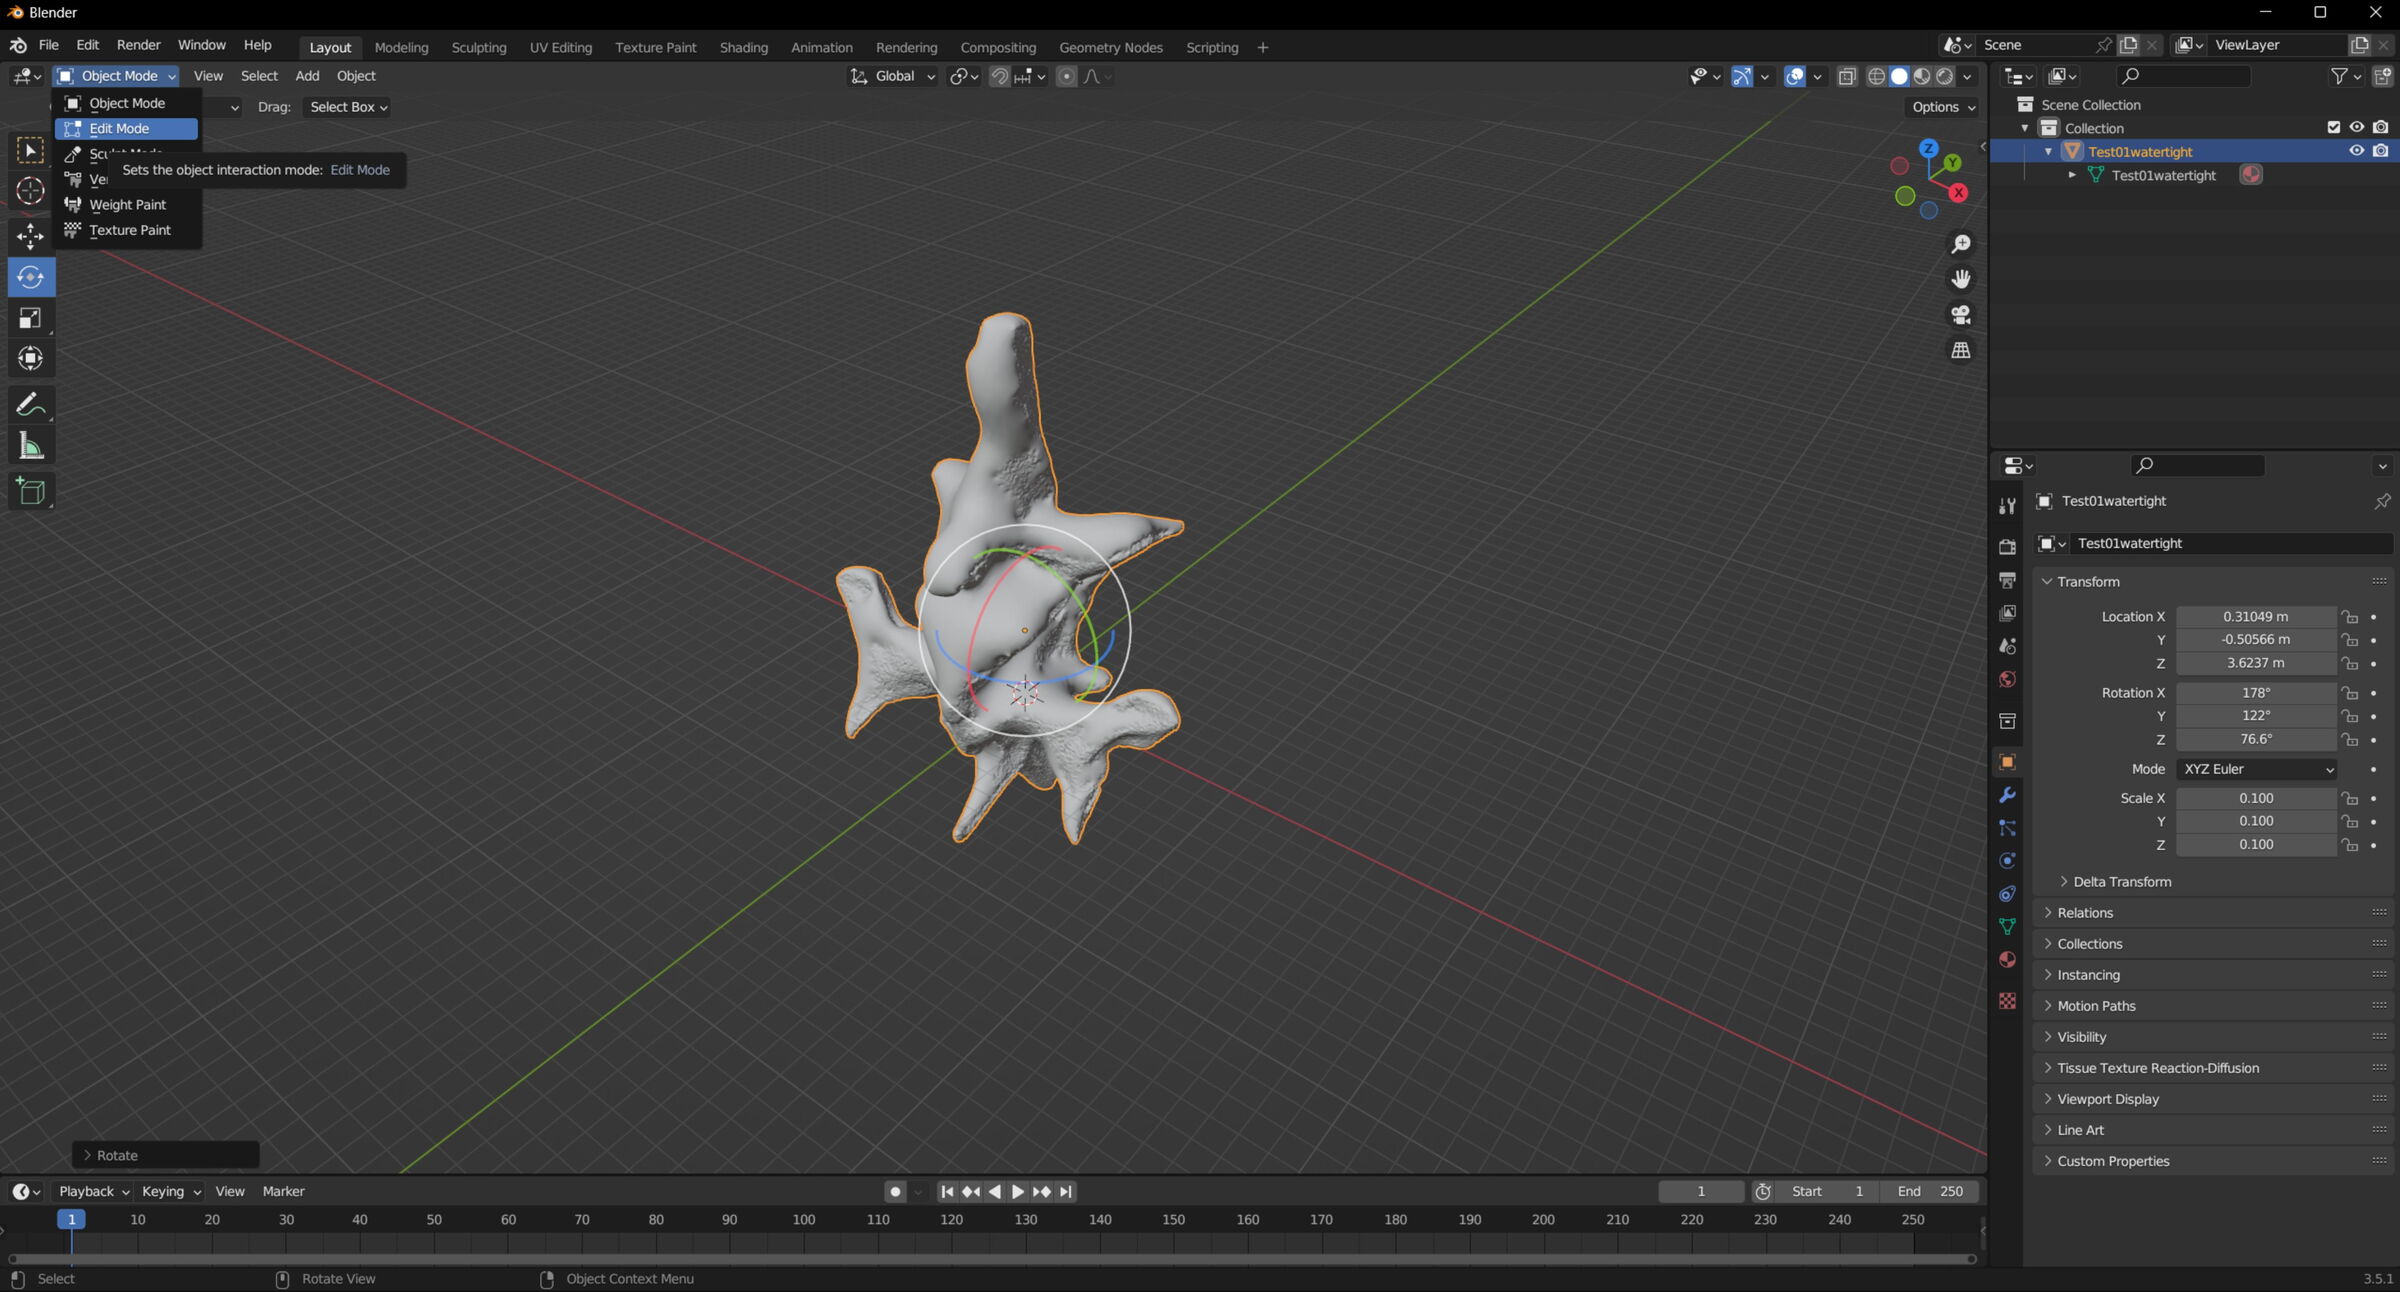2400x1292 pixels.
Task: Toggle X-ray display
Action: pyautogui.click(x=1847, y=76)
